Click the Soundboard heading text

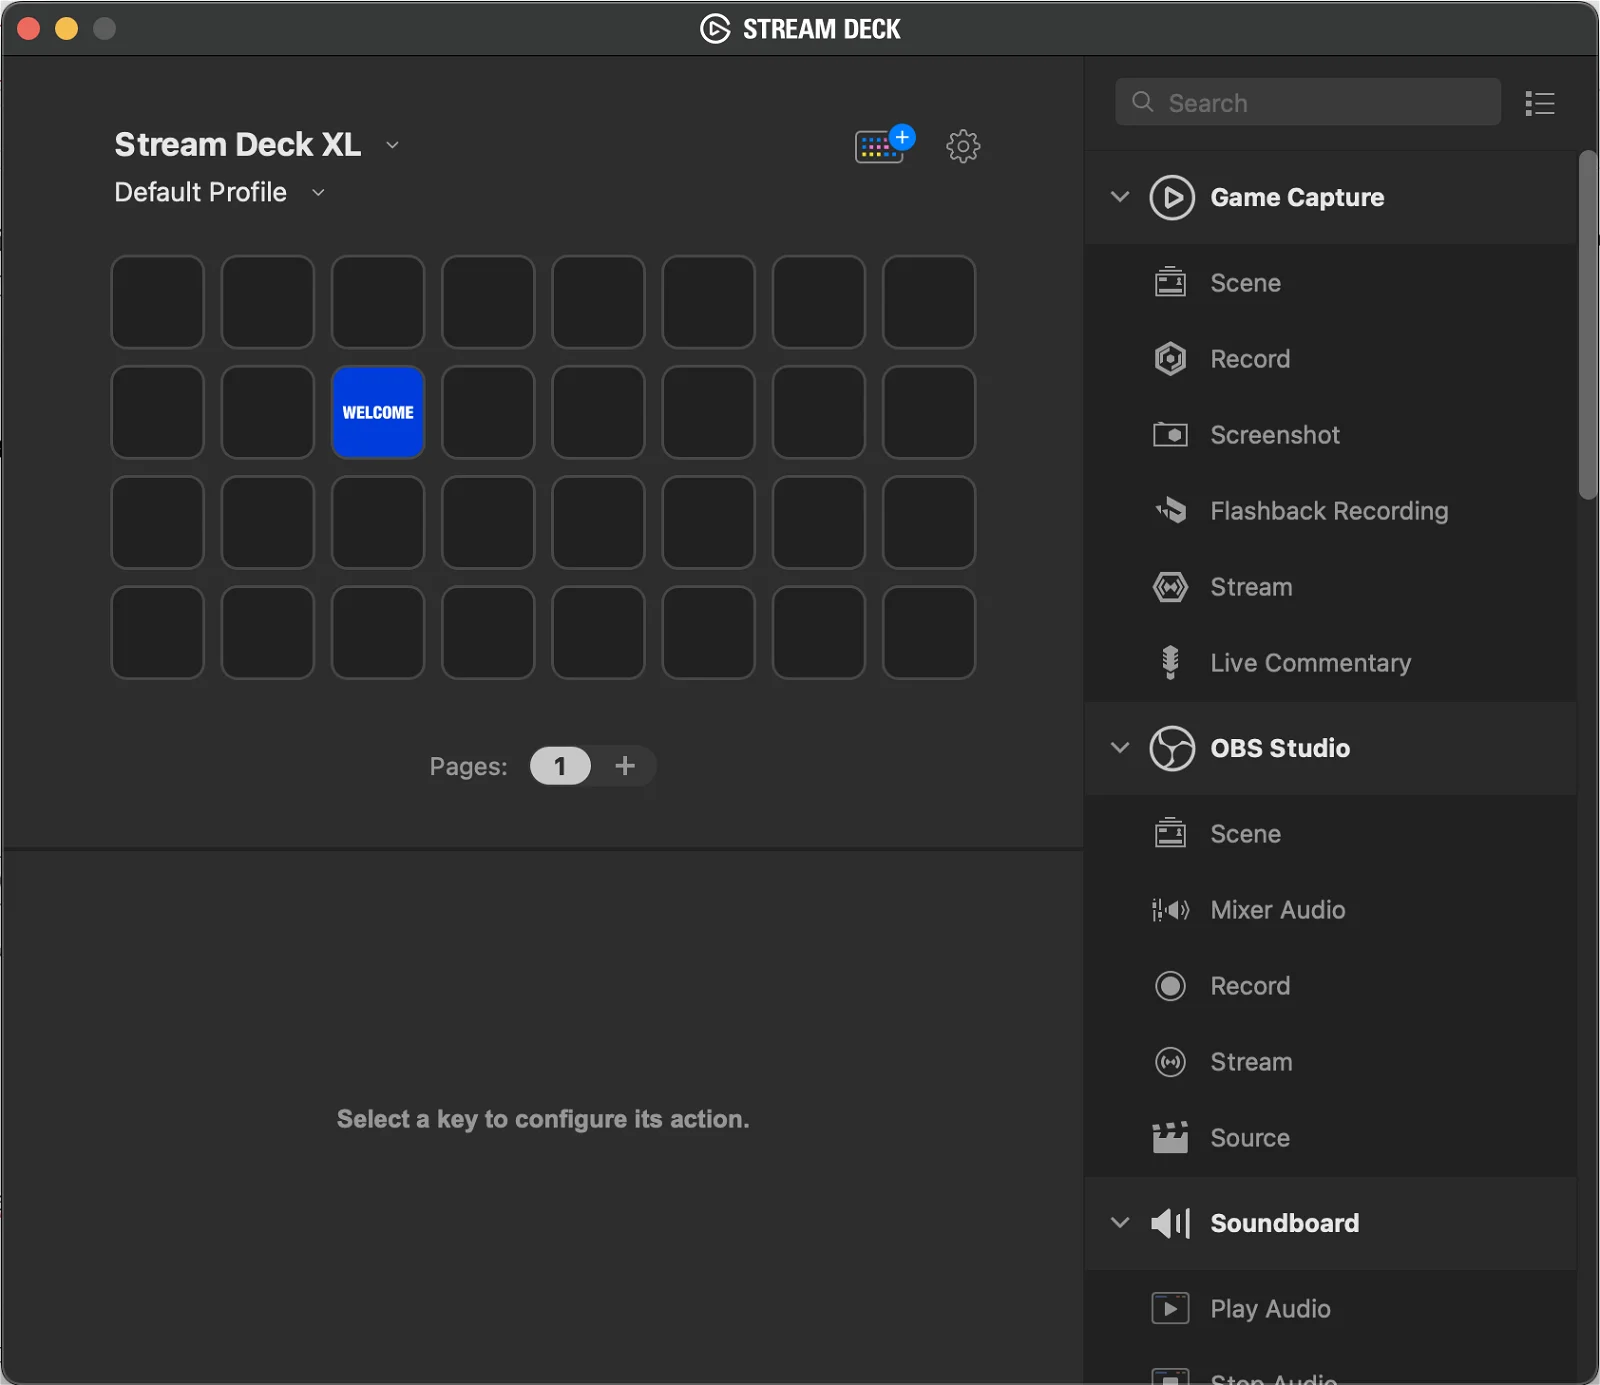[1284, 1223]
